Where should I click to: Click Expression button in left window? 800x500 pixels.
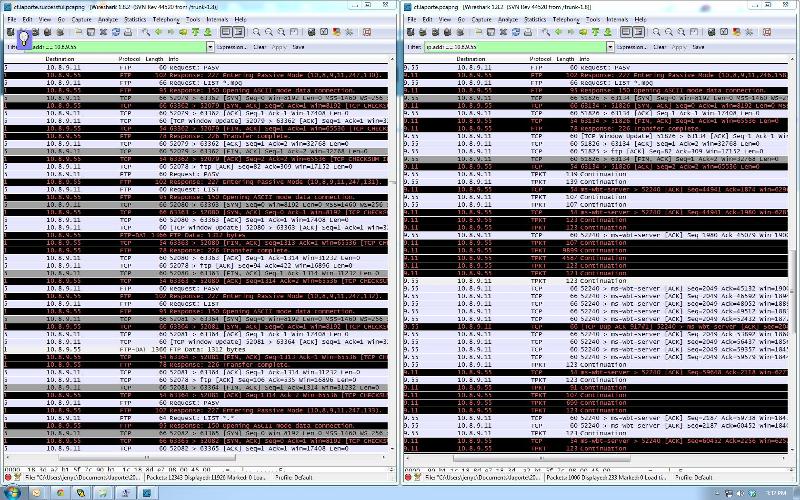(231, 47)
